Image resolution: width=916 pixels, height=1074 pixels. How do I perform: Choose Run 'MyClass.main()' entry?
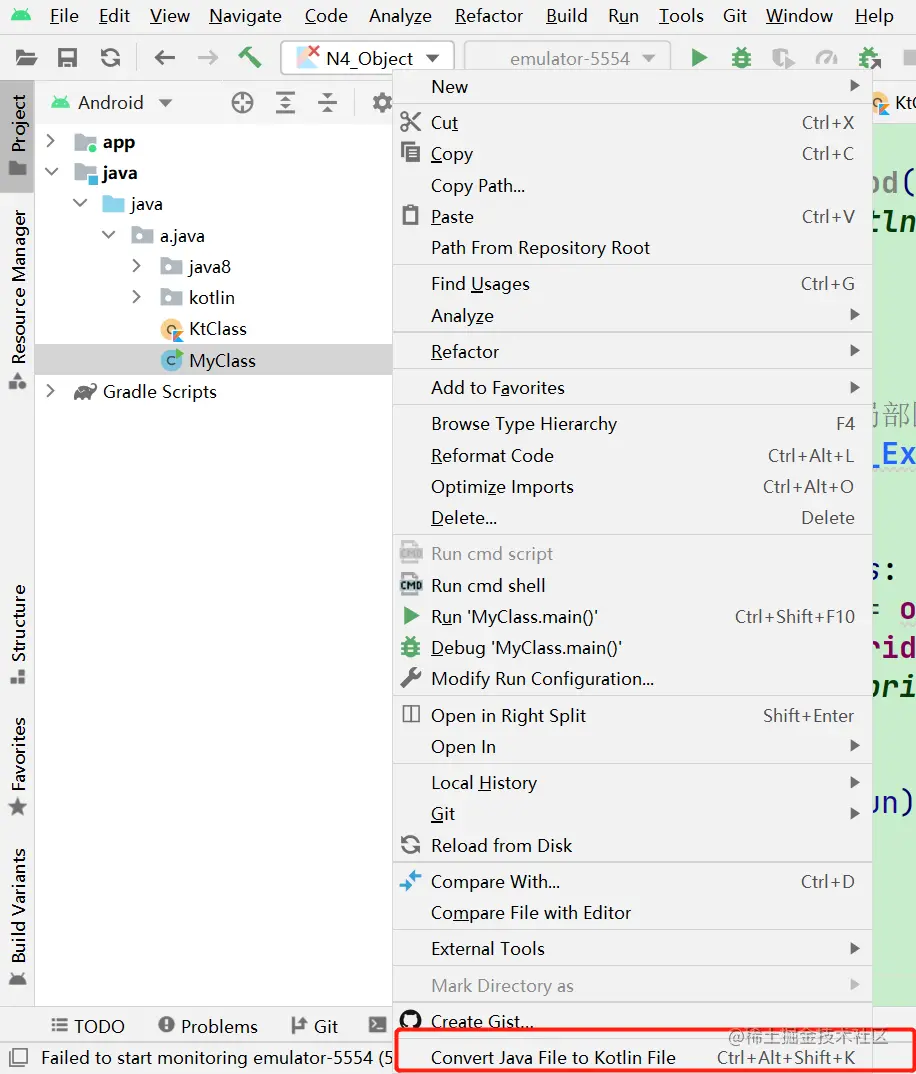coord(632,616)
